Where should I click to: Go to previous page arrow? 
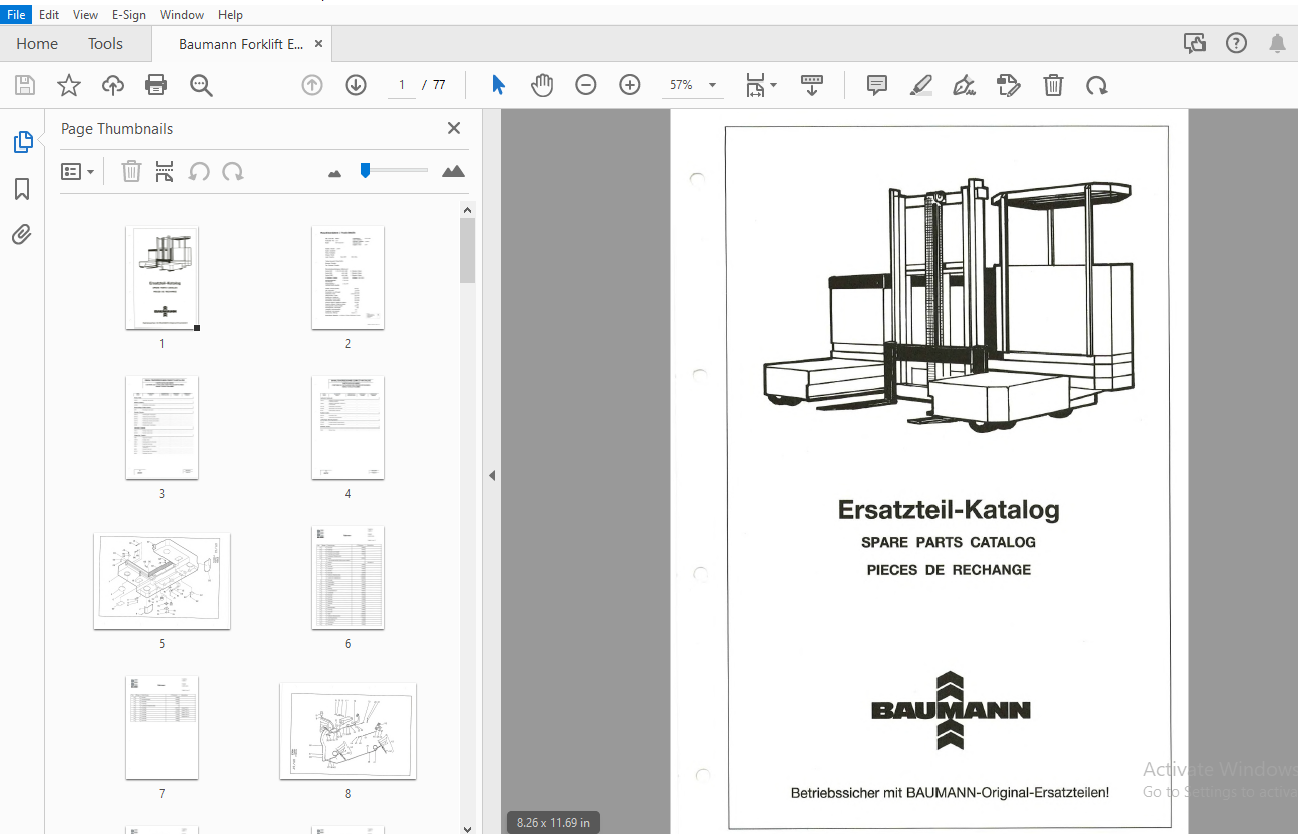click(x=312, y=85)
